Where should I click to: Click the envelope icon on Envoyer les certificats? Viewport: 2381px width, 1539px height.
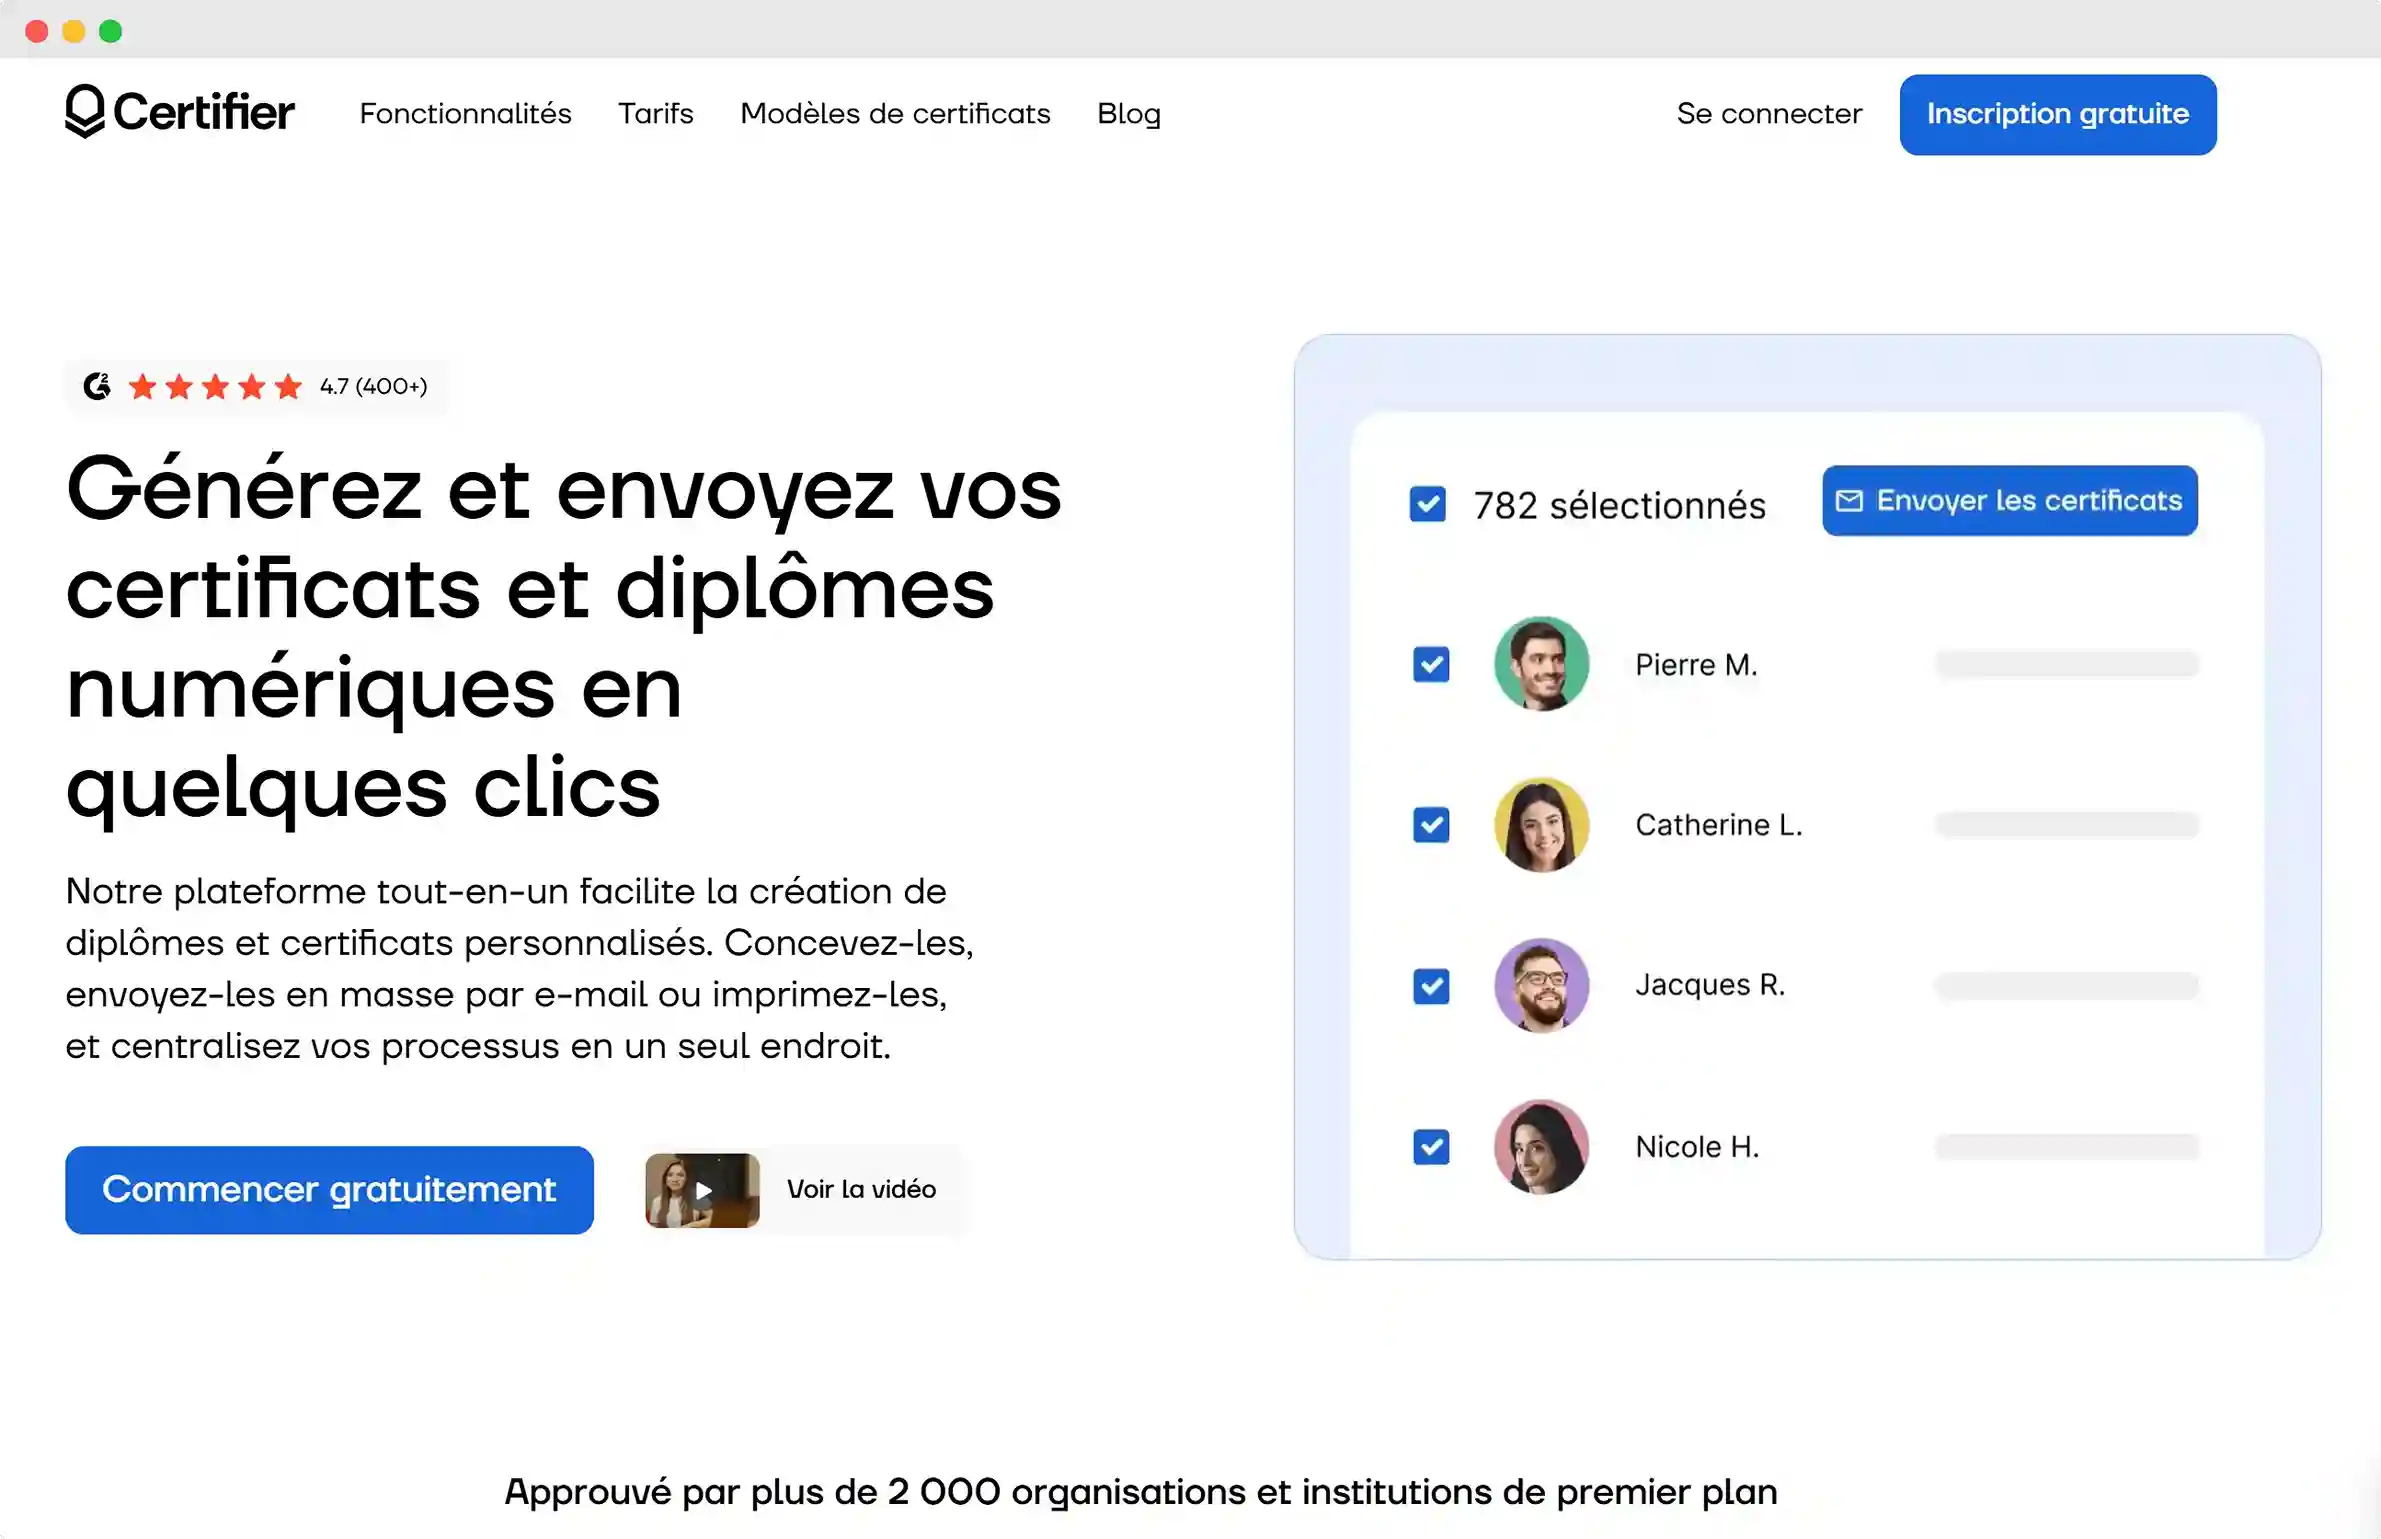coord(1849,500)
